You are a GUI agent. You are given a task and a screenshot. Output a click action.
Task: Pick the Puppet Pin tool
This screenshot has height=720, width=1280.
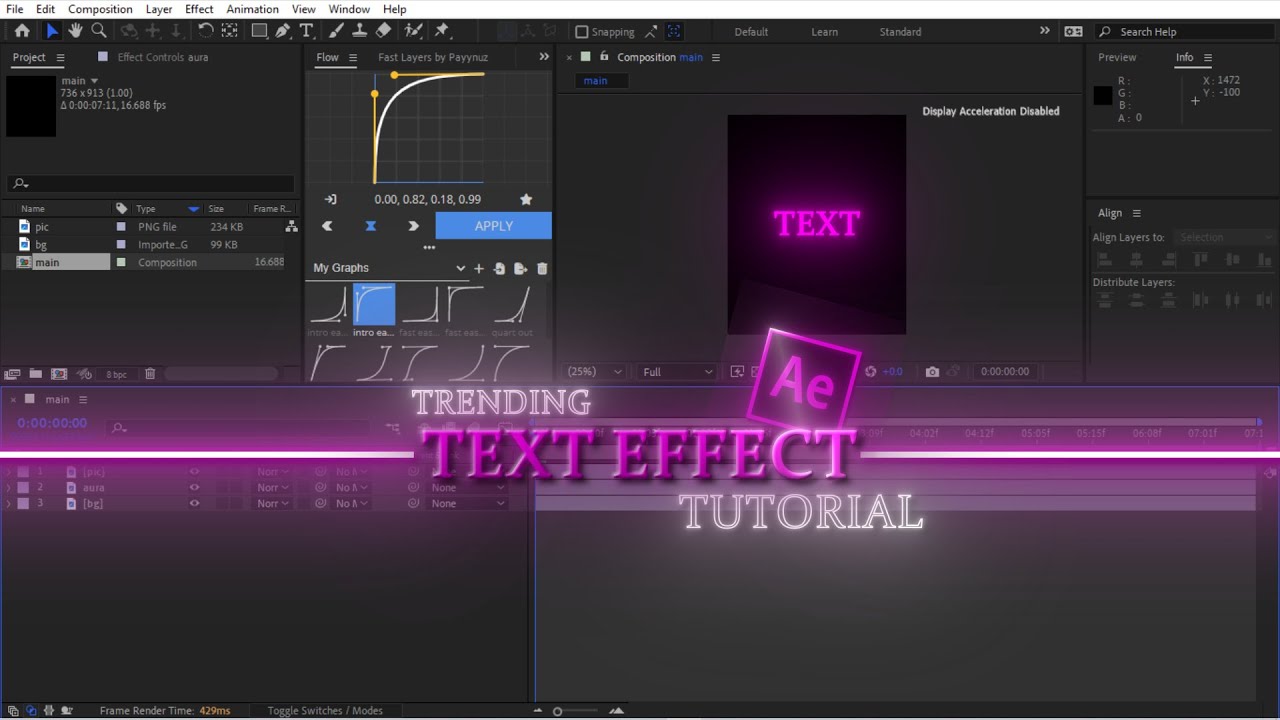pyautogui.click(x=442, y=31)
